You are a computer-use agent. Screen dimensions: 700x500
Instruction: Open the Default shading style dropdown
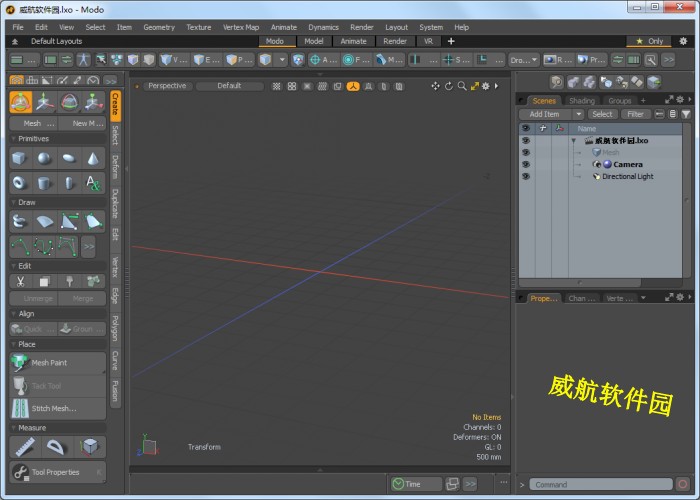[x=229, y=86]
